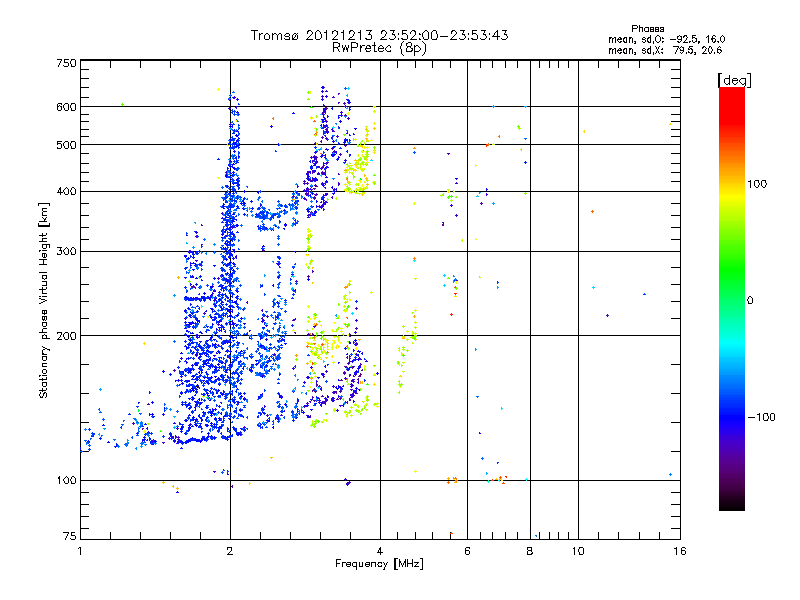Click the 'Phases' header label
This screenshot has width=800, height=600.
click(647, 29)
